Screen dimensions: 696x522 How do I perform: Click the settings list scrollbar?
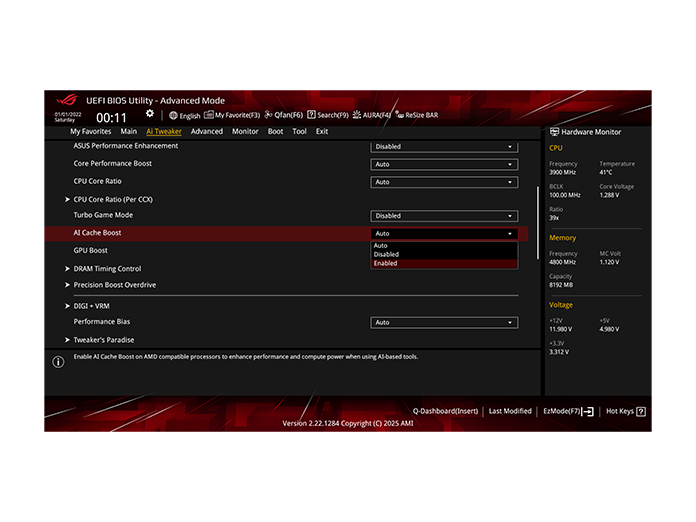click(538, 223)
